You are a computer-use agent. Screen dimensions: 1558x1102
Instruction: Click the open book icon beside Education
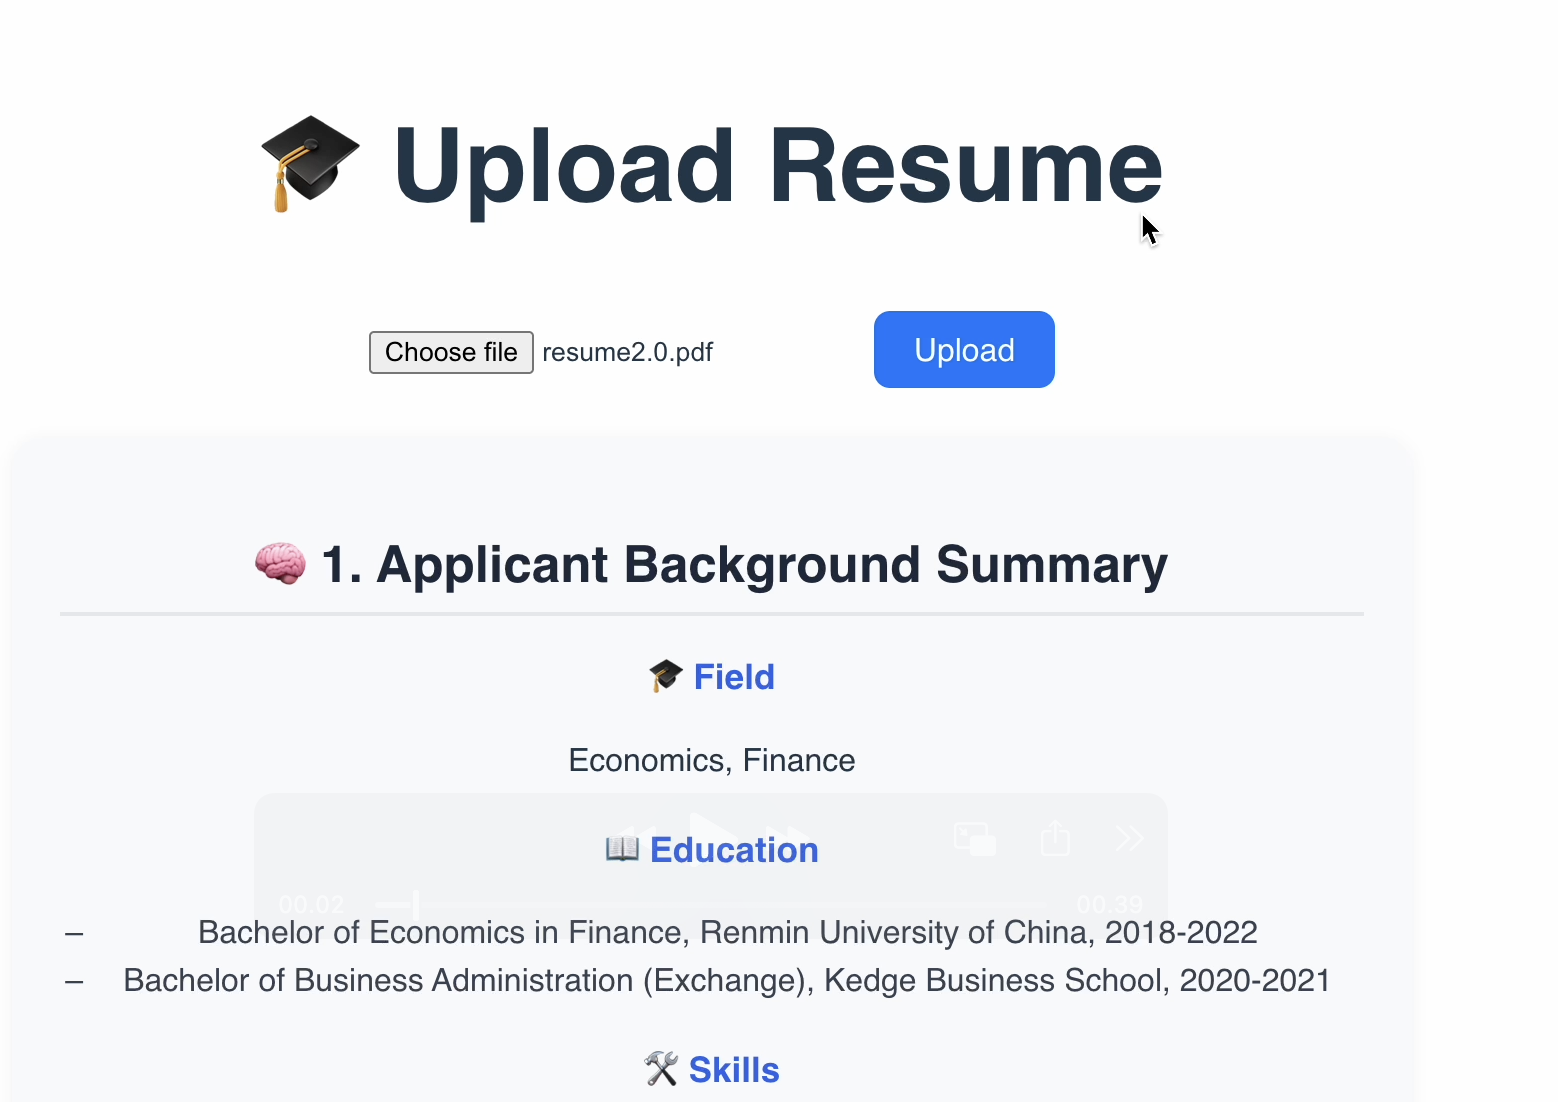[622, 849]
